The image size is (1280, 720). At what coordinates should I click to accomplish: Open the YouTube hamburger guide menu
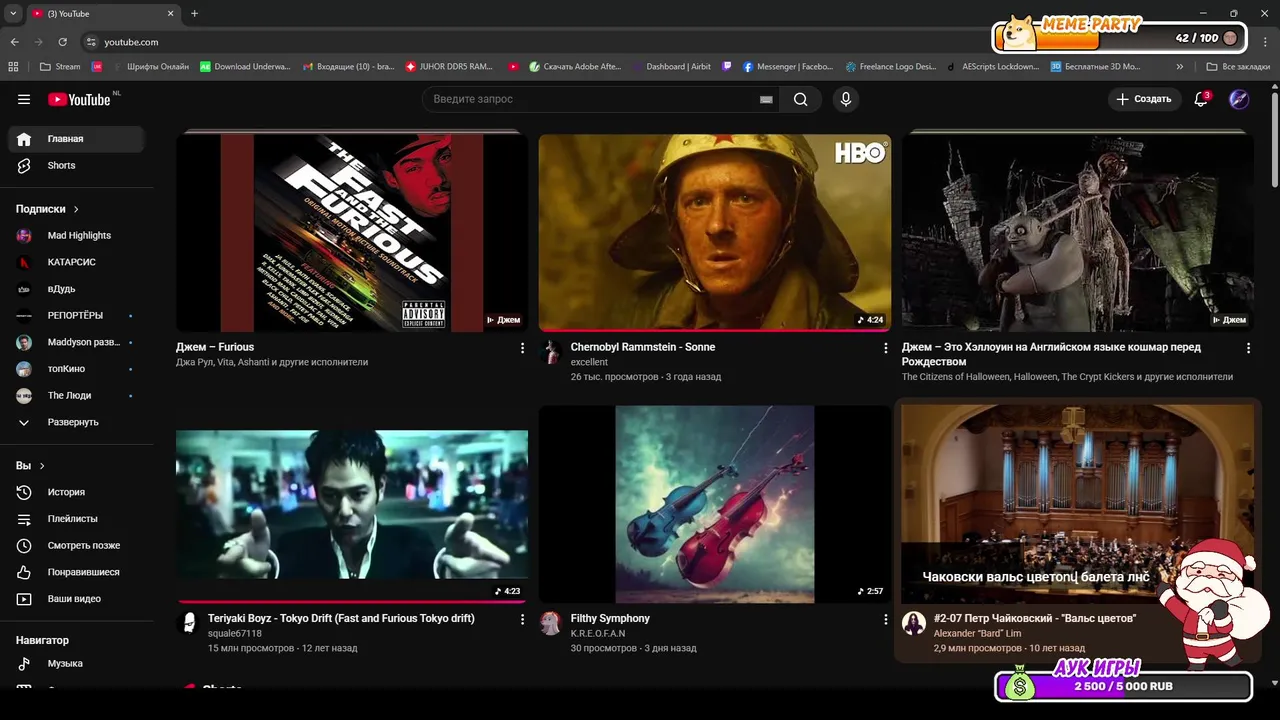[x=24, y=99]
